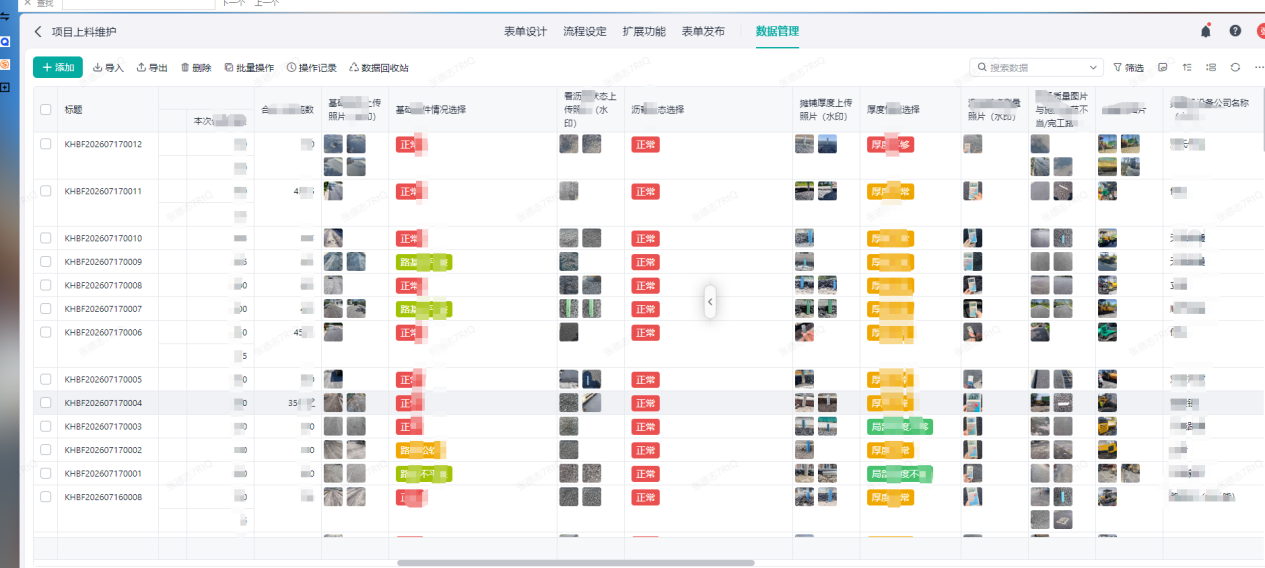Click the 导出 export icon button
The height and width of the screenshot is (568, 1265).
(x=152, y=68)
